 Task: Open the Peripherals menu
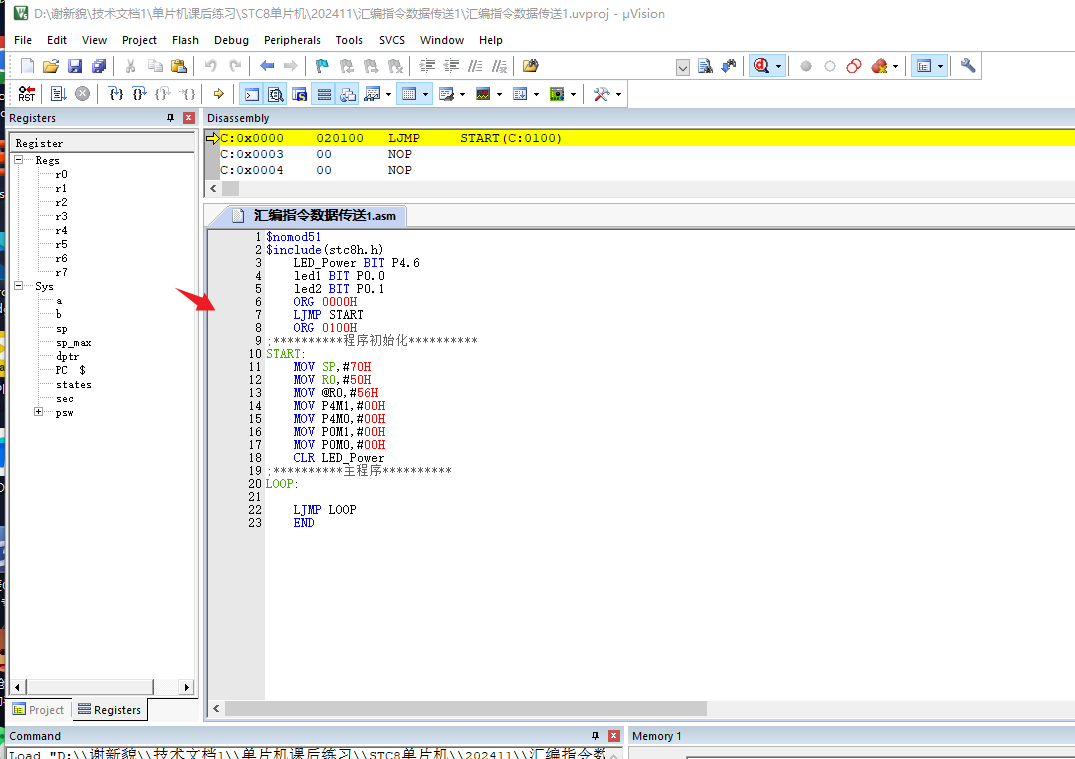point(292,40)
